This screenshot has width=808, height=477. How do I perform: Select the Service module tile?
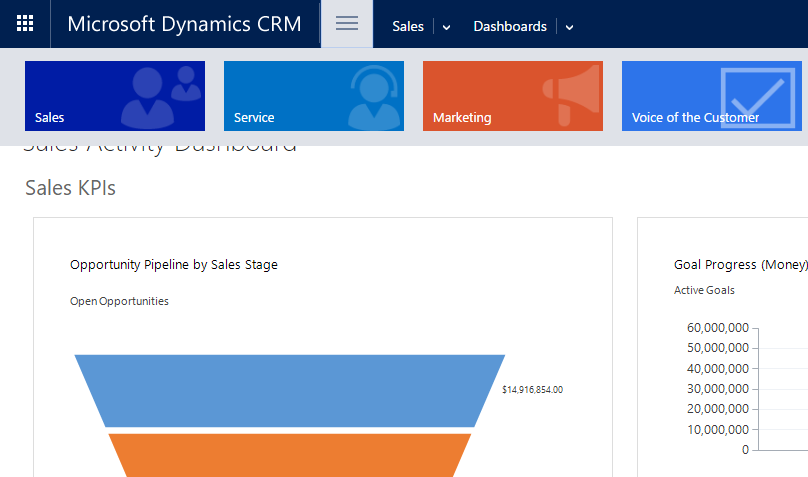314,96
